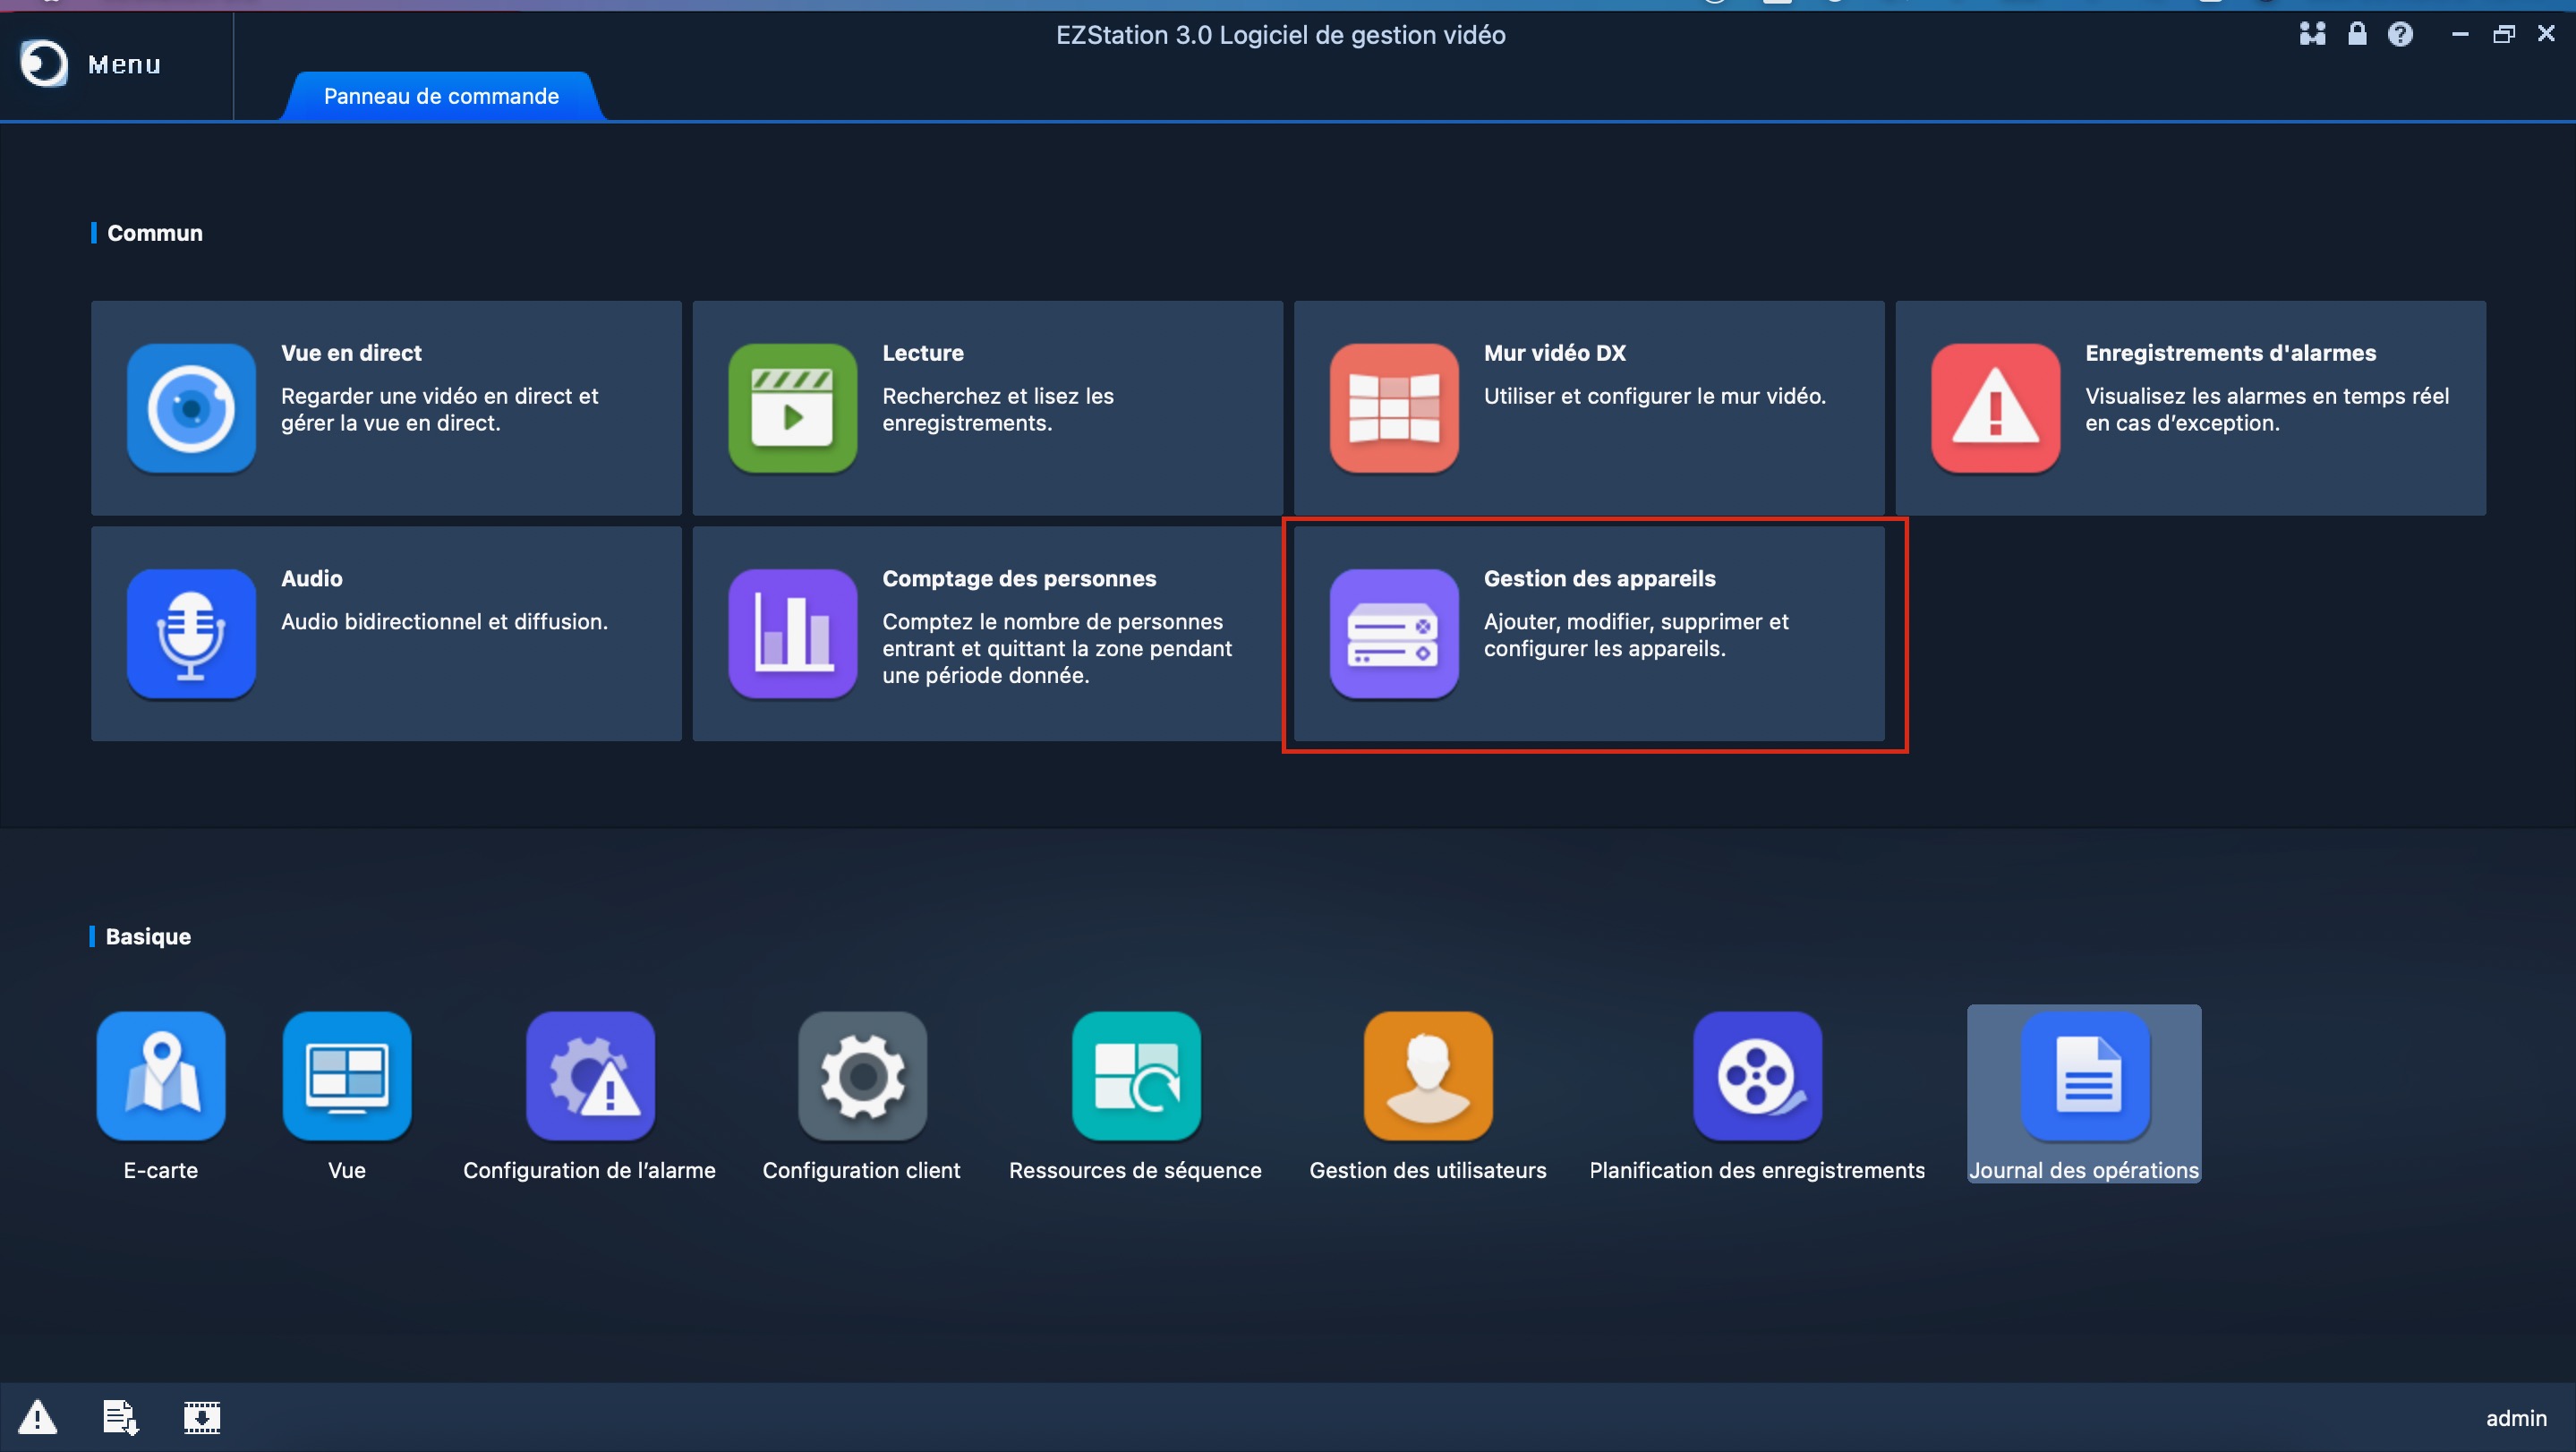Click the Vue en direct title text
Image resolution: width=2576 pixels, height=1452 pixels.
click(351, 353)
